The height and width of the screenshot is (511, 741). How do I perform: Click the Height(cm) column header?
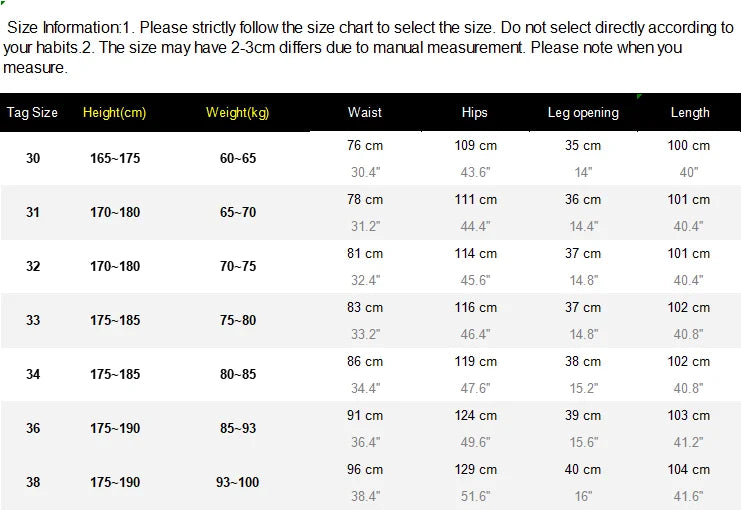(115, 113)
